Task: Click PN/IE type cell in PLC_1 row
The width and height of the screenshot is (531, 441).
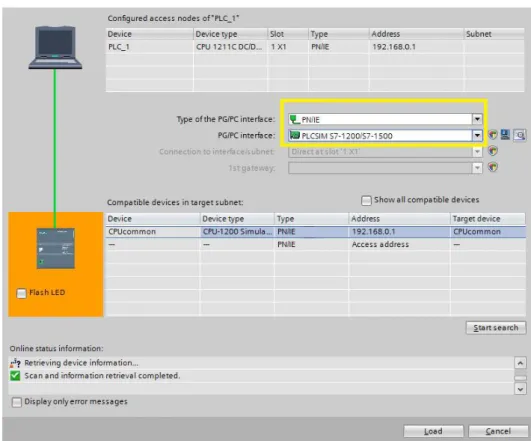Action: [x=339, y=47]
